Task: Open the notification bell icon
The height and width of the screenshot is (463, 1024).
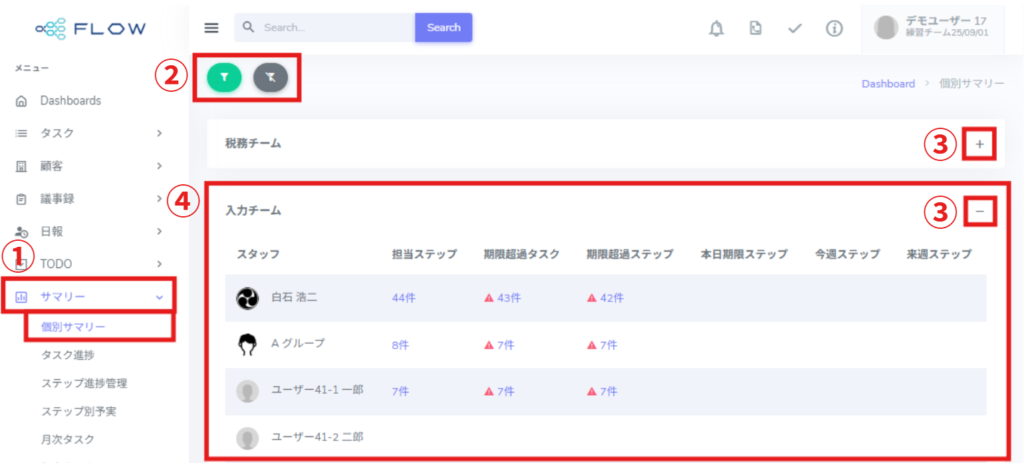Action: 716,28
